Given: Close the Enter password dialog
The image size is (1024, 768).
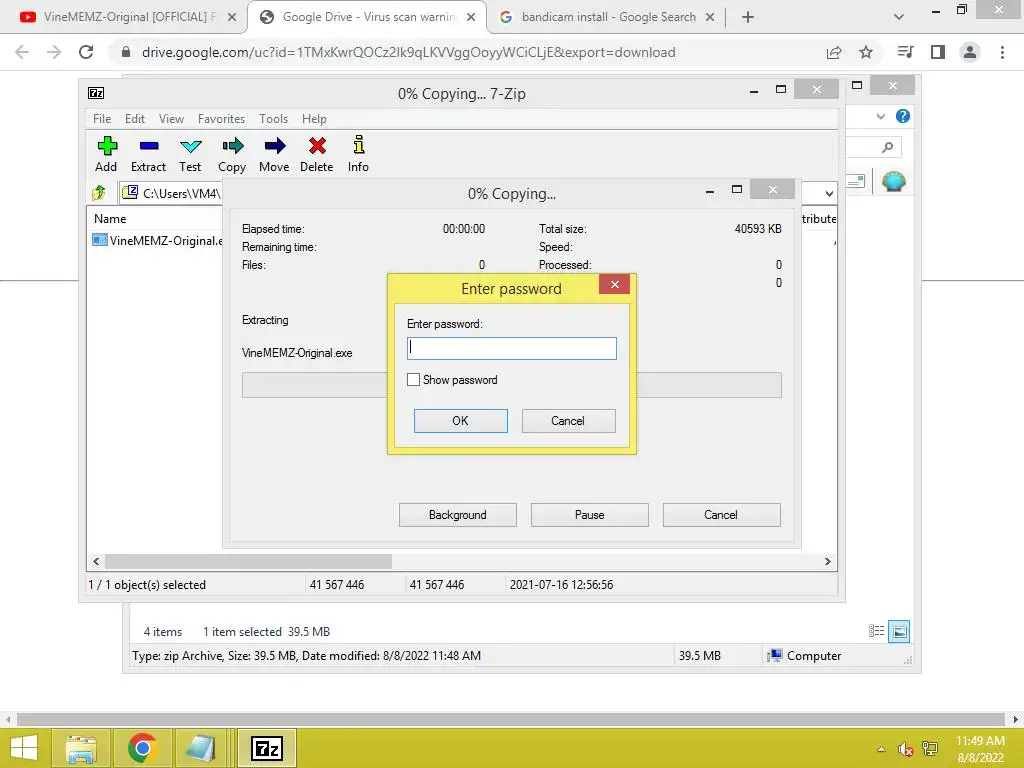Looking at the screenshot, I should (615, 284).
